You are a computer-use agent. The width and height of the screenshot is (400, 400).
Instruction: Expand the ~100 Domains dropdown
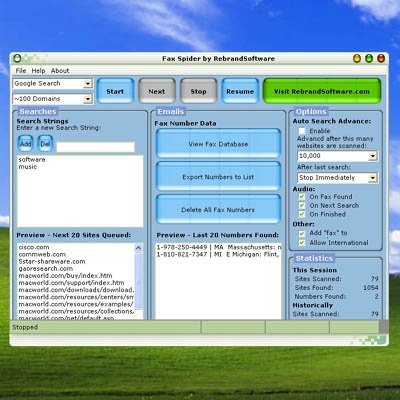[53, 99]
